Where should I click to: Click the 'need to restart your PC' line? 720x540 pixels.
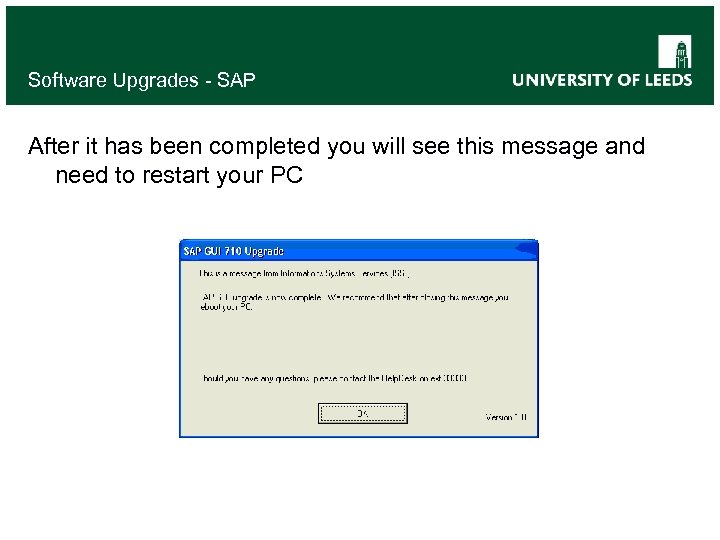[x=179, y=175]
